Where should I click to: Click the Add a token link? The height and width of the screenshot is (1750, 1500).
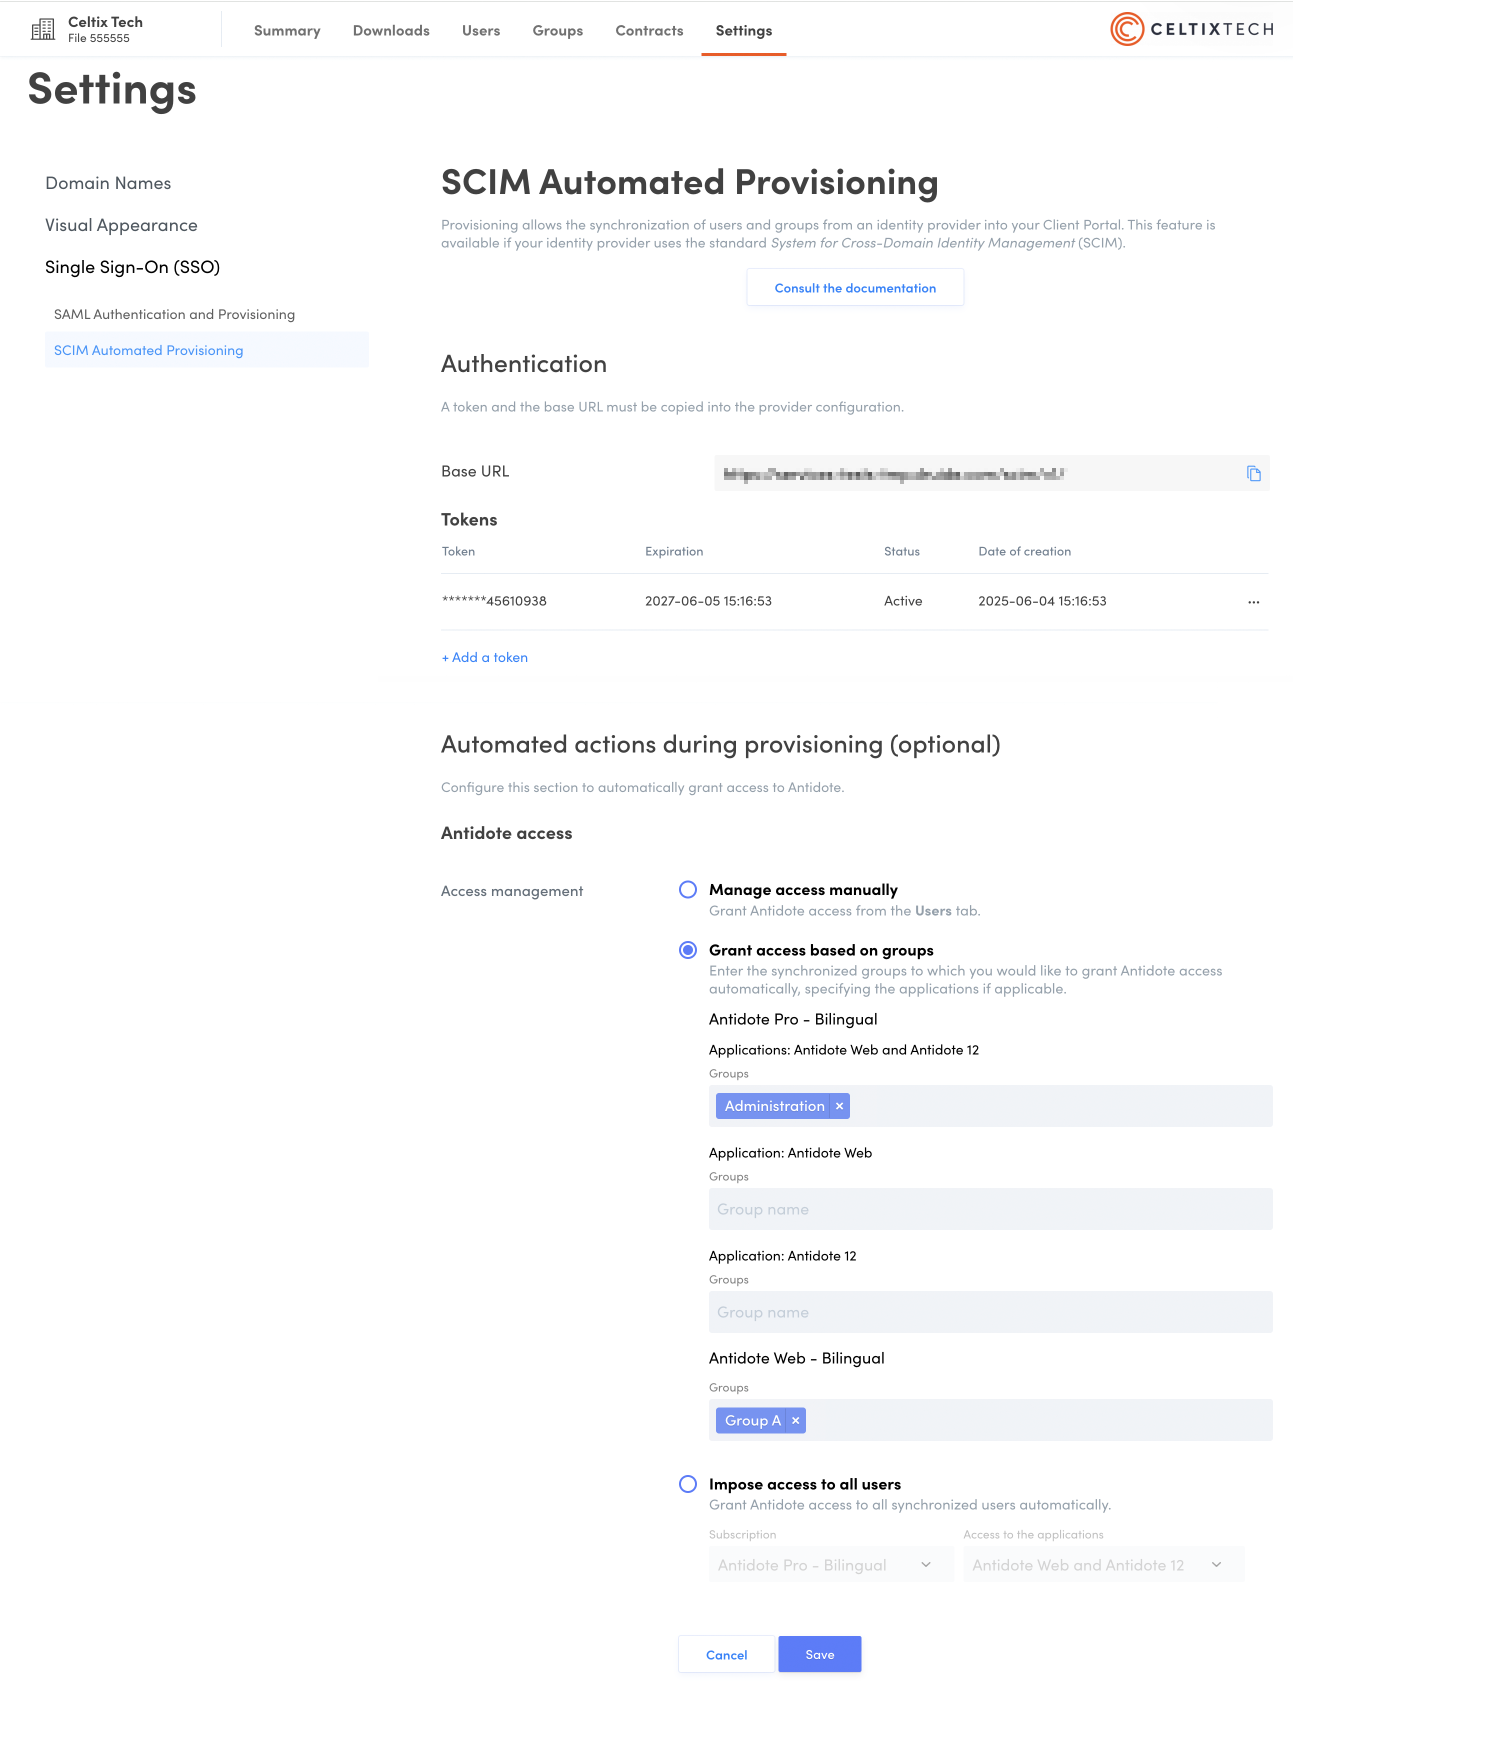point(485,658)
